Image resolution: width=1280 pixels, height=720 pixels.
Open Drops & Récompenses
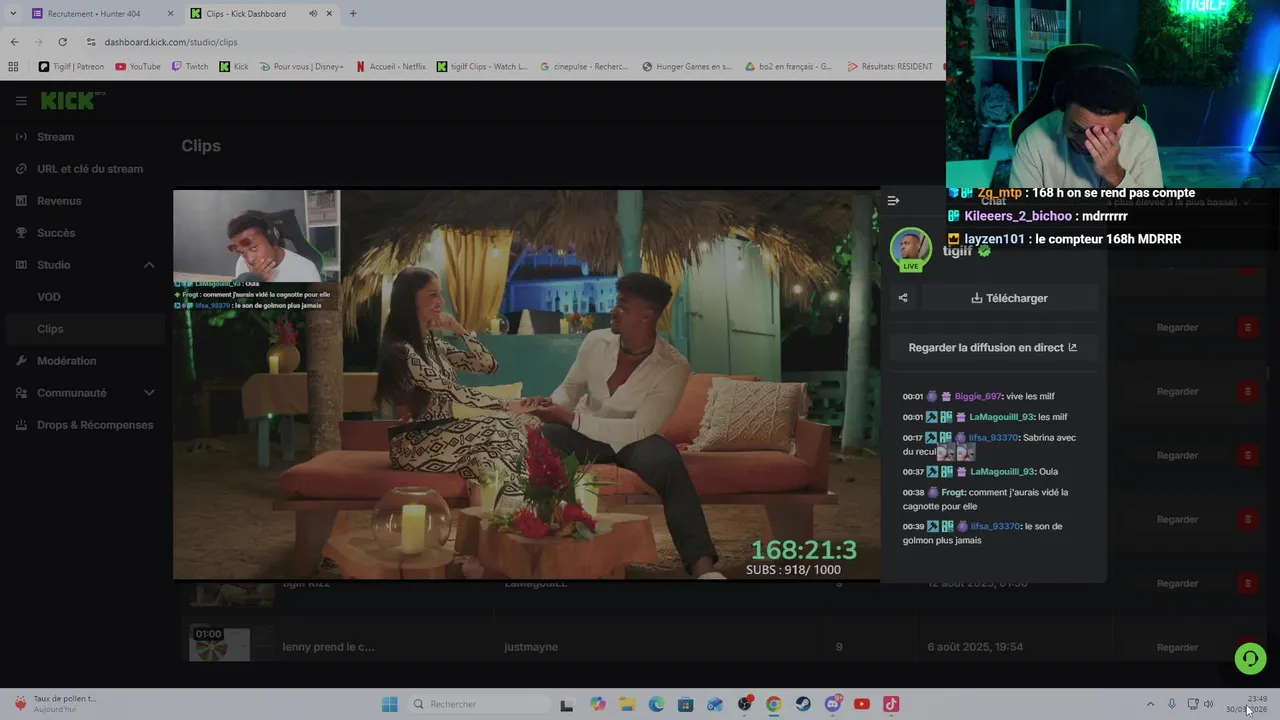pos(95,425)
